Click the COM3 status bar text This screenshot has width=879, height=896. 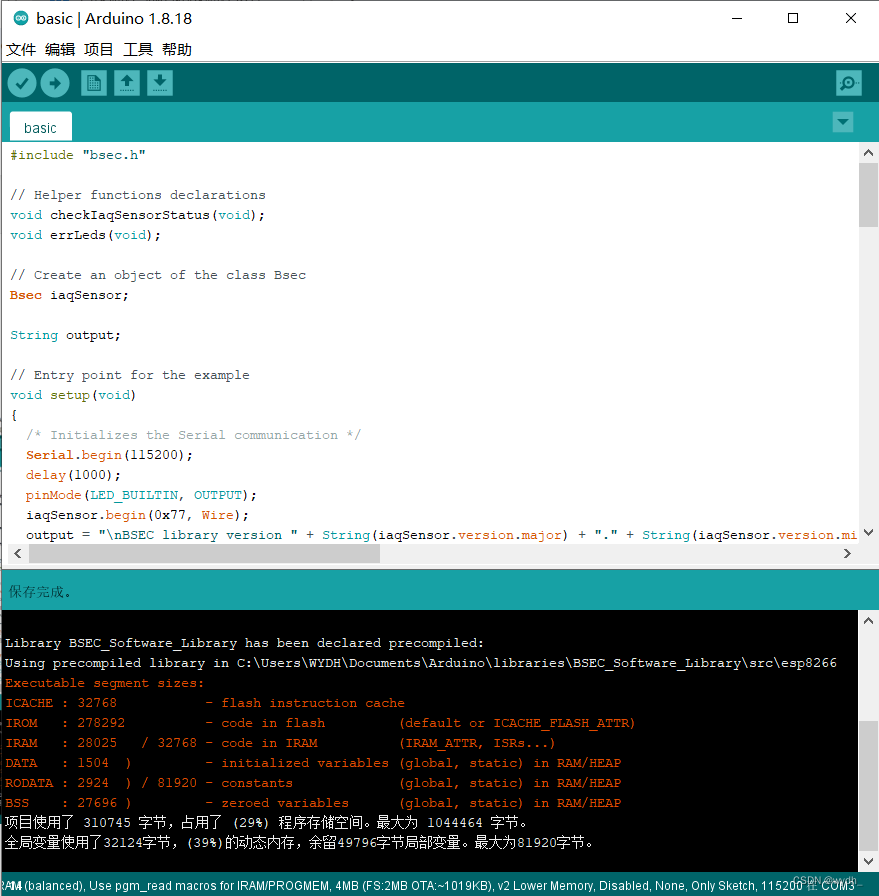(838, 884)
